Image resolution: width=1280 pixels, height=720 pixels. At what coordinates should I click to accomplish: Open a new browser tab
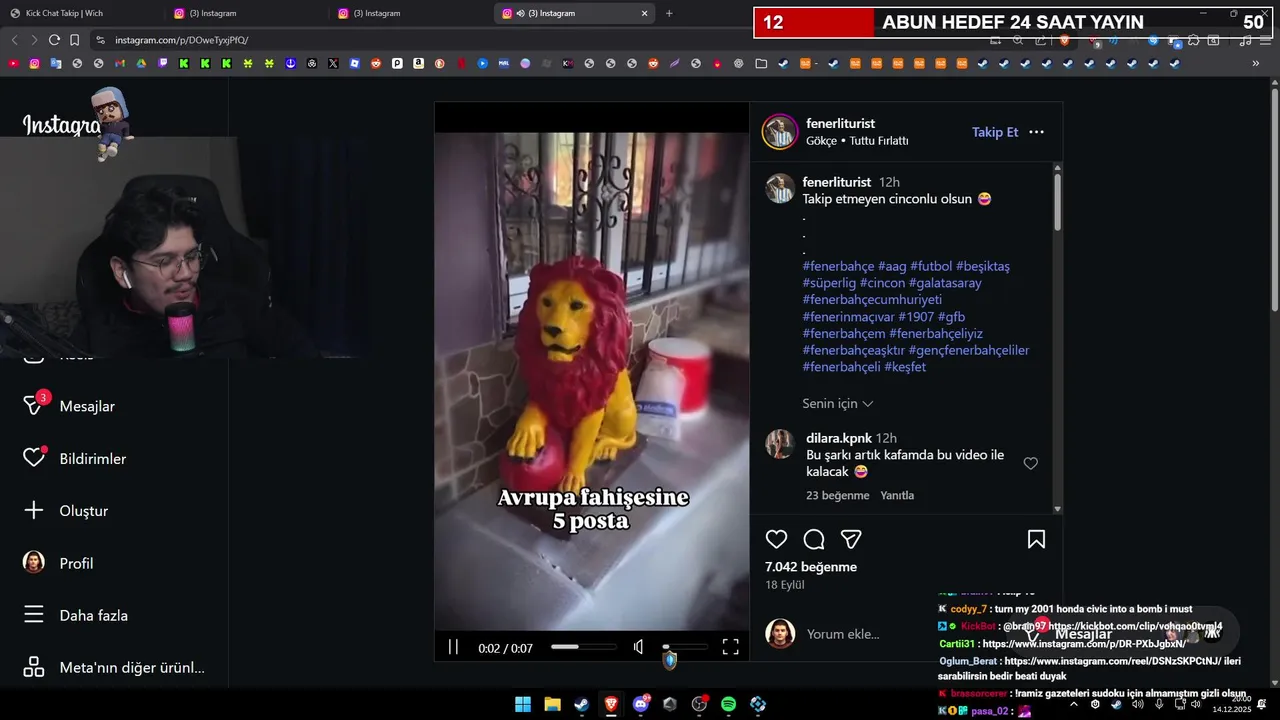(669, 13)
